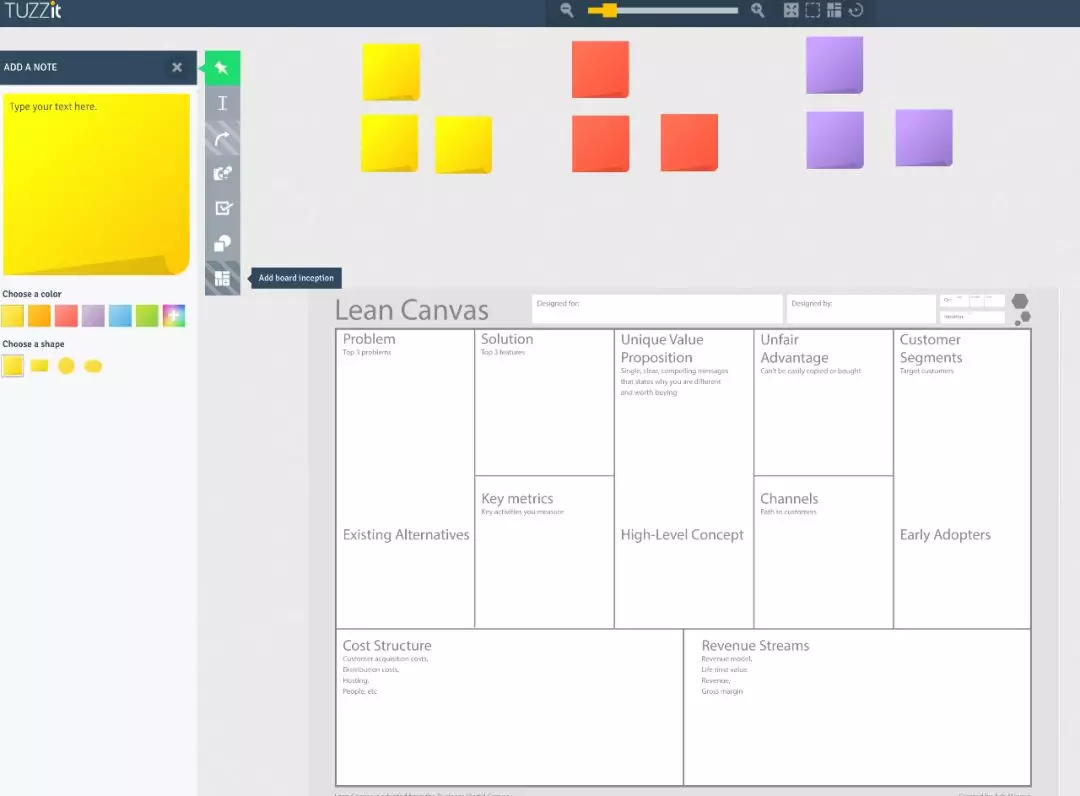
Task: Click the zoom in magnifier
Action: (x=758, y=10)
